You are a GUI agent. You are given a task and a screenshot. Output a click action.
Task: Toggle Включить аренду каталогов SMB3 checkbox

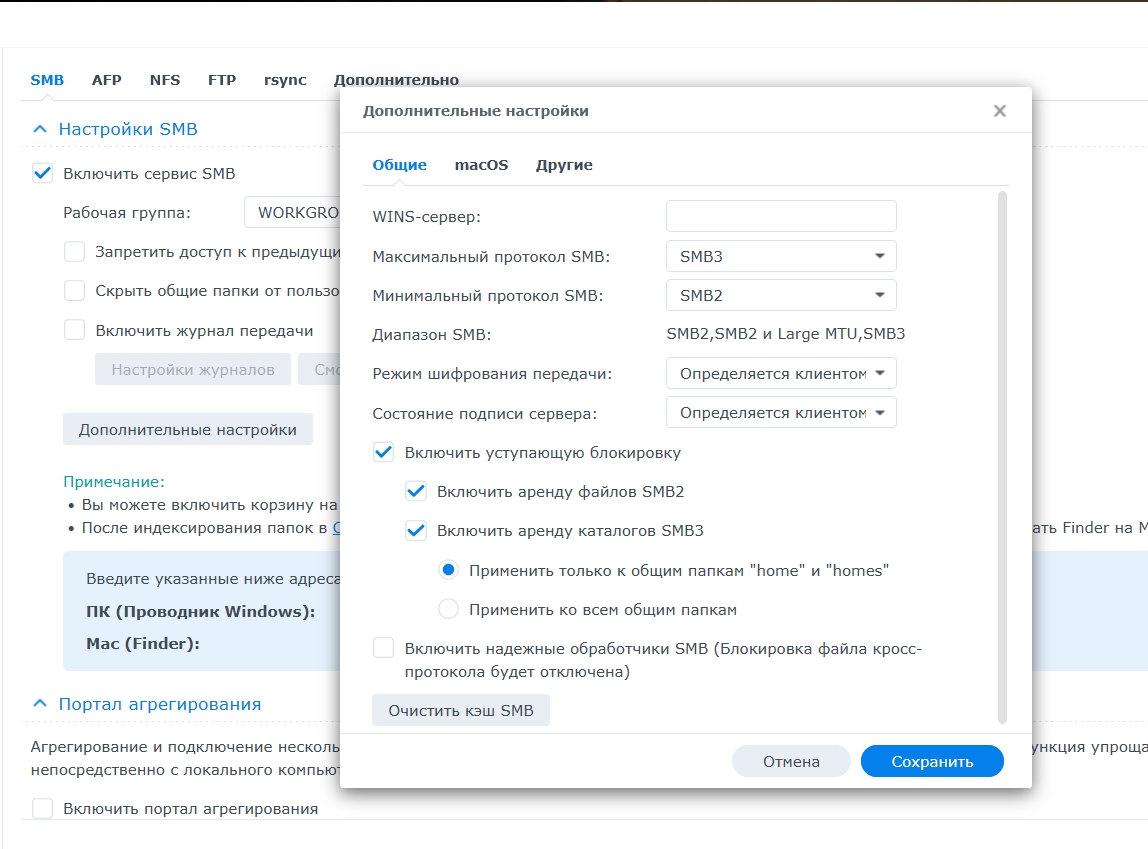point(416,530)
